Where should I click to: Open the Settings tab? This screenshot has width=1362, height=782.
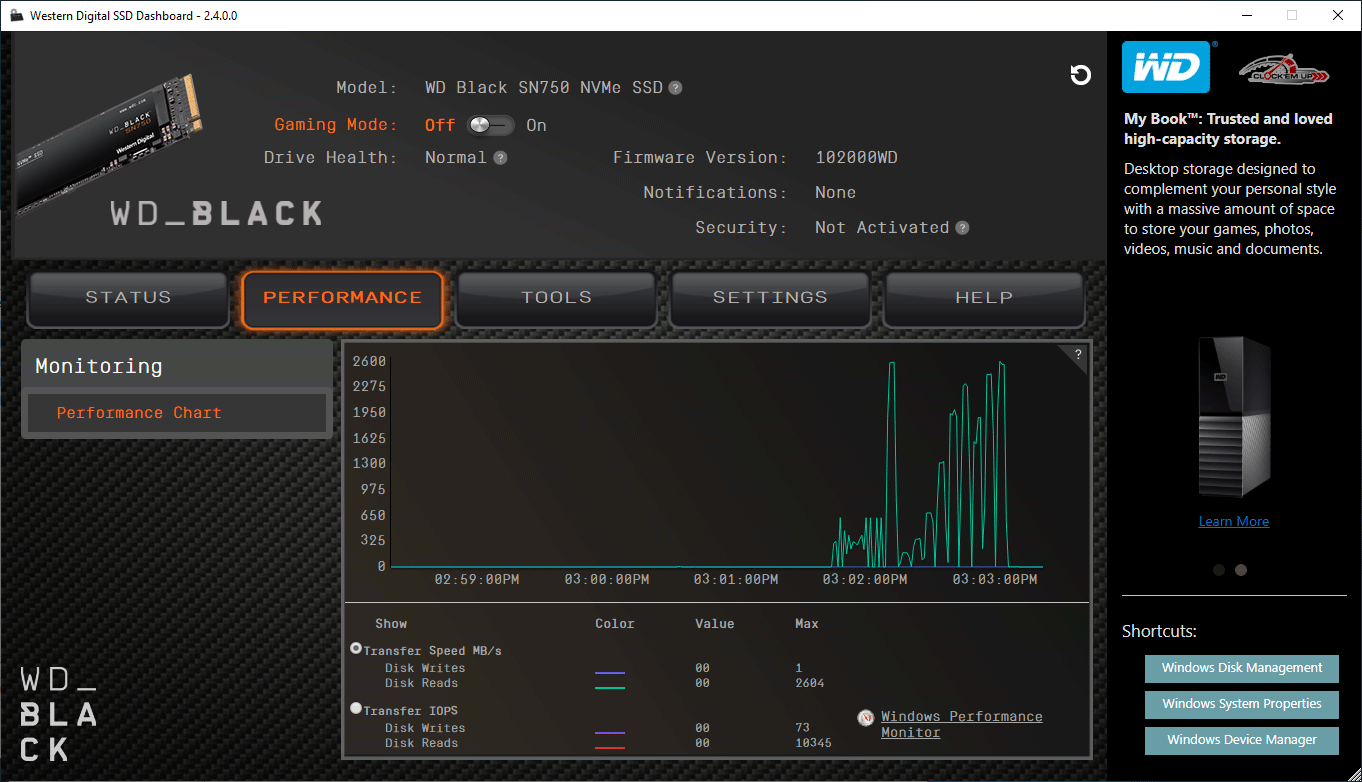click(770, 298)
